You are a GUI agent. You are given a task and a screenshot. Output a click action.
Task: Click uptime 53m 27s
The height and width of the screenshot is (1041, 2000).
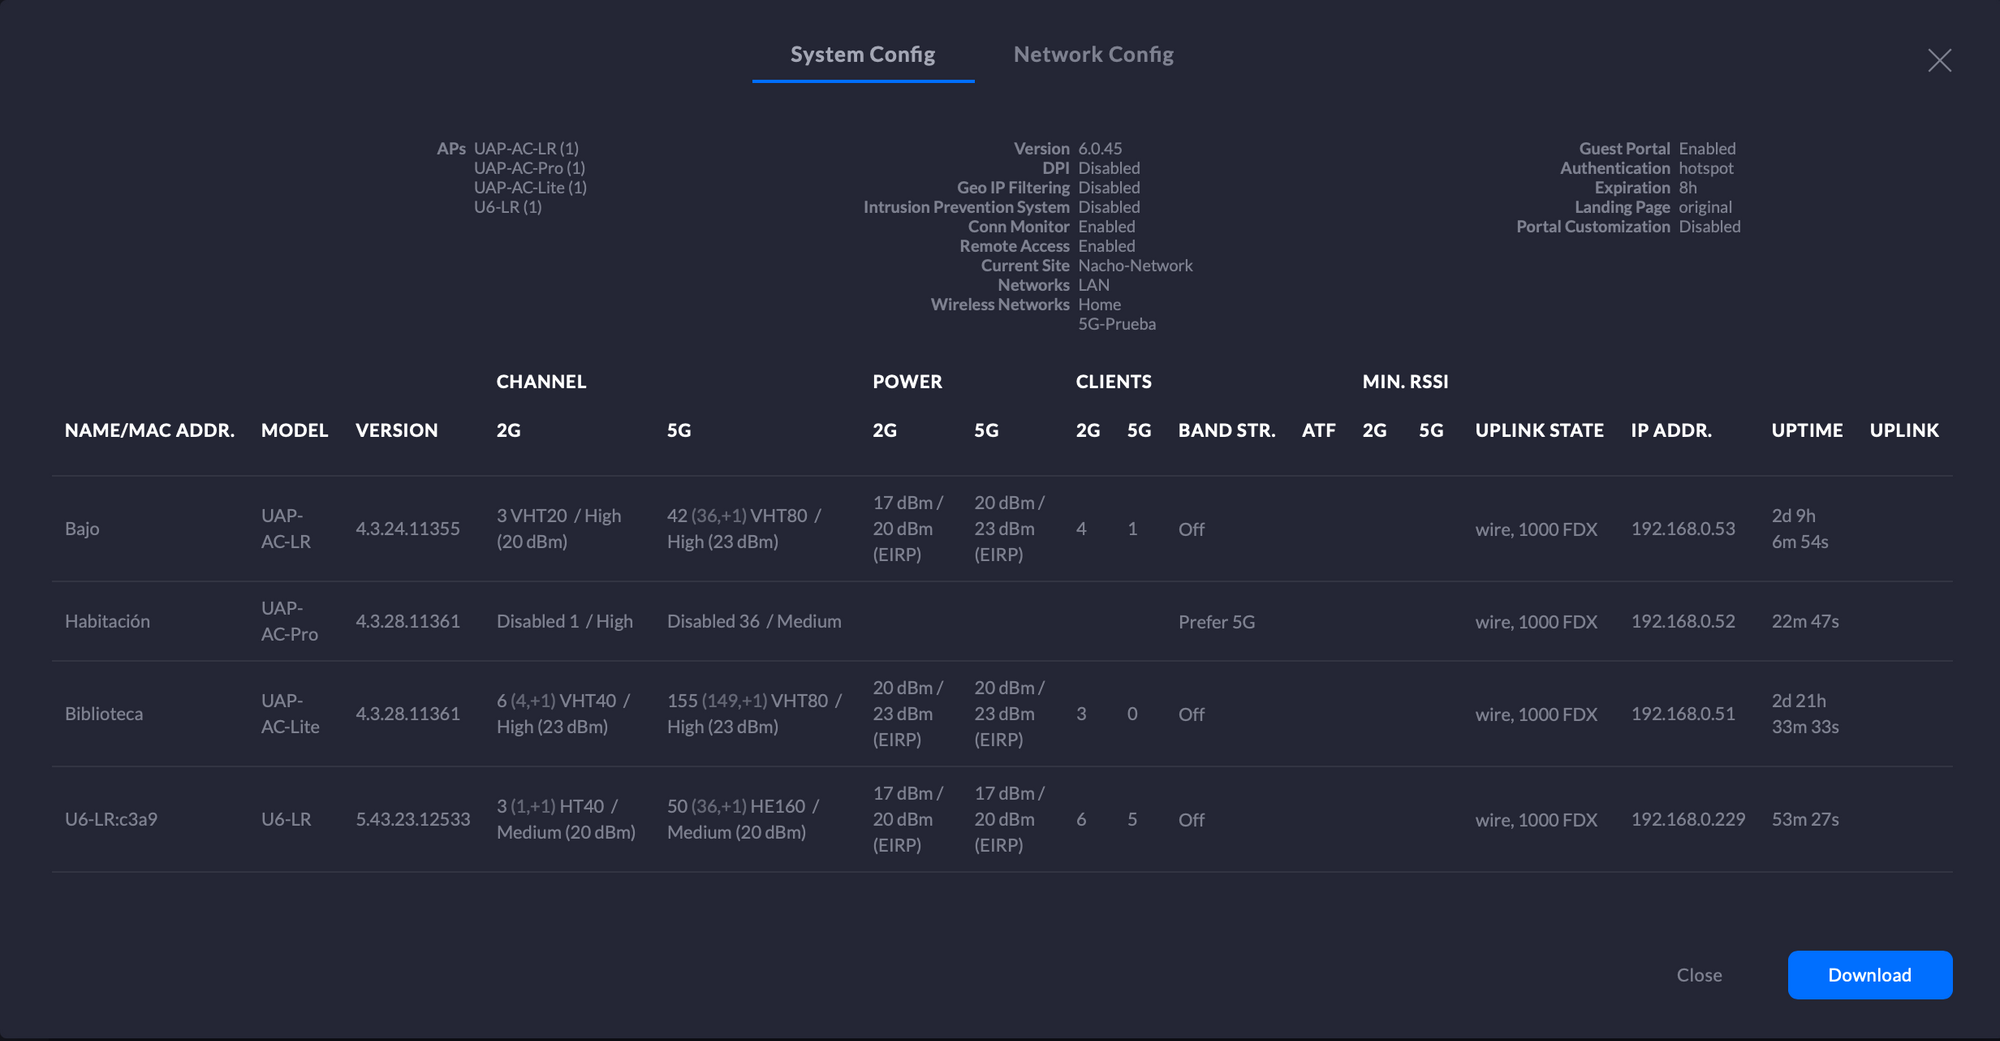click(1805, 819)
